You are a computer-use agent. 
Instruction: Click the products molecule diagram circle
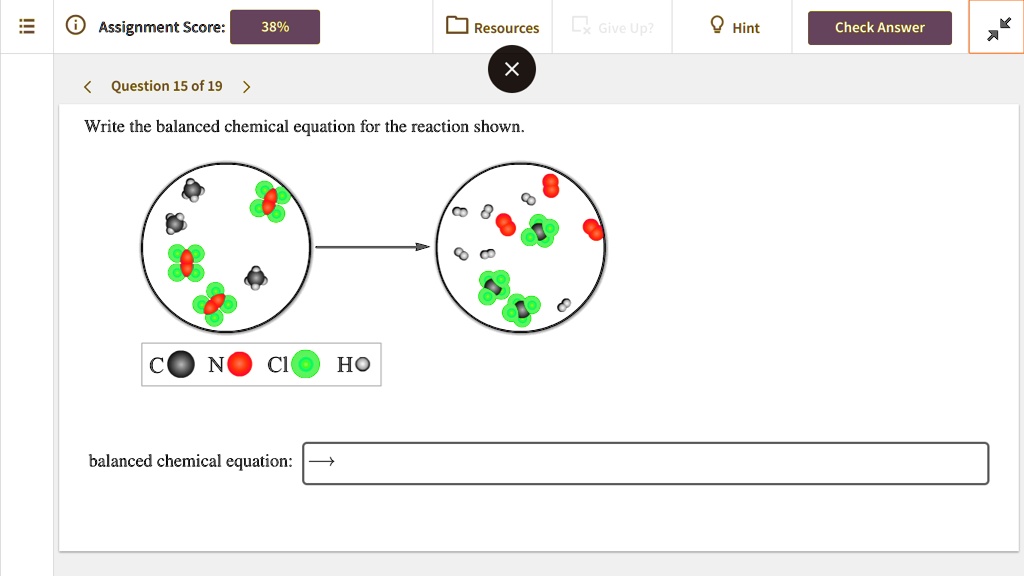[520, 247]
